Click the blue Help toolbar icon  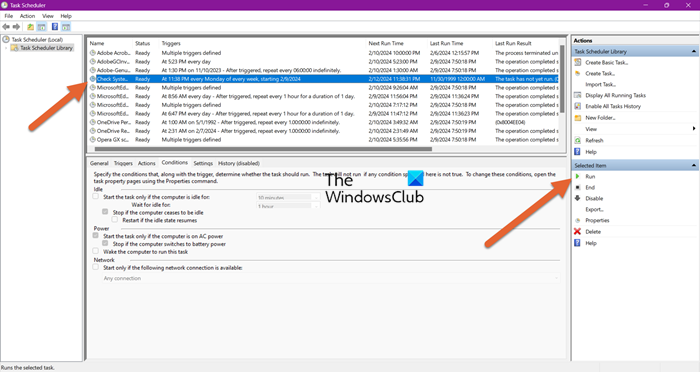(x=55, y=27)
